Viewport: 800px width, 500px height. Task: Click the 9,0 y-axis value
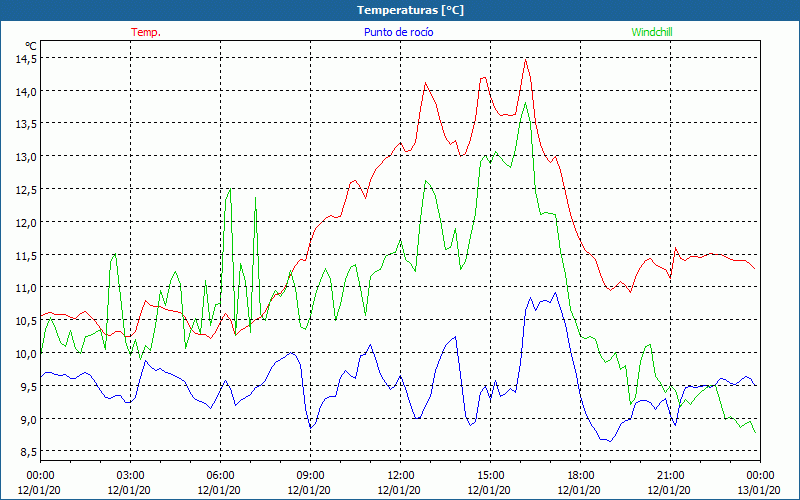[28, 419]
